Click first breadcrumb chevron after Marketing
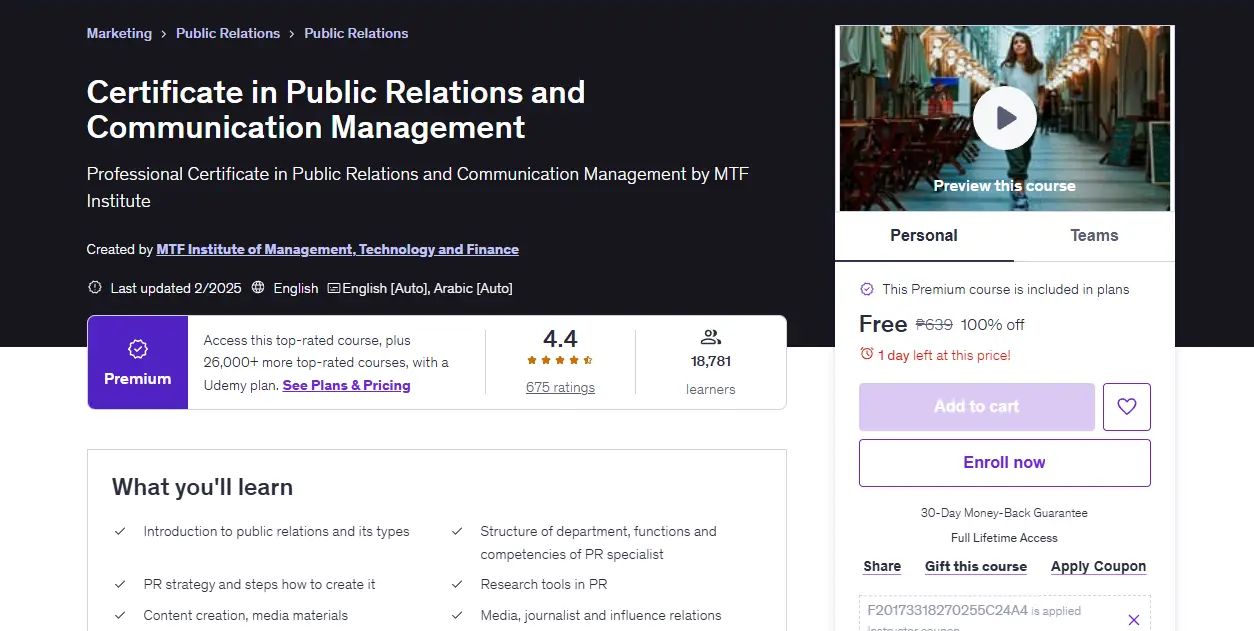Screen dimensions: 1254x631 [x=164, y=34]
